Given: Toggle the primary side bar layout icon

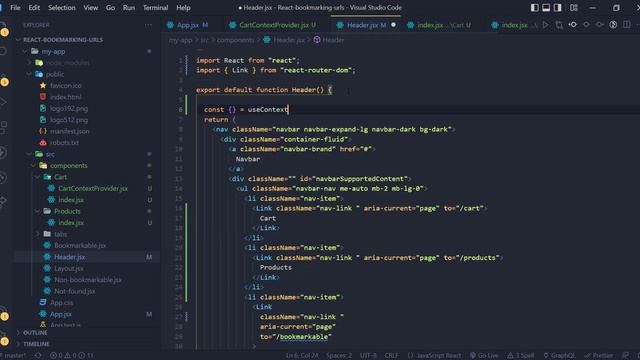Looking at the screenshot, I should click(534, 8).
